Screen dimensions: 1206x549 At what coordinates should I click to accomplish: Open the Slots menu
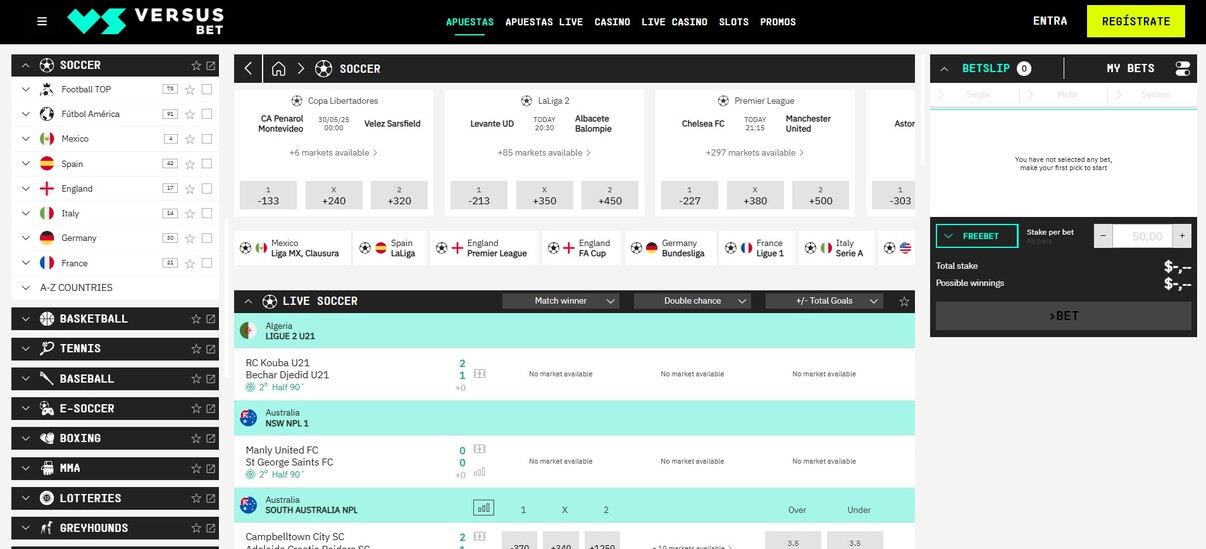coord(734,22)
